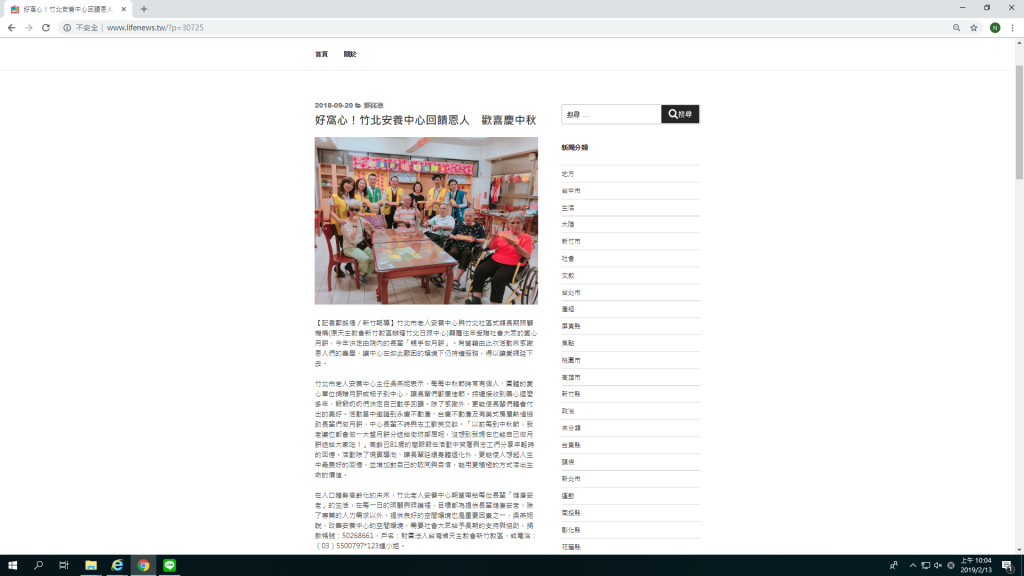Open the 首頁 navigation menu item
The image size is (1024, 576).
321,54
